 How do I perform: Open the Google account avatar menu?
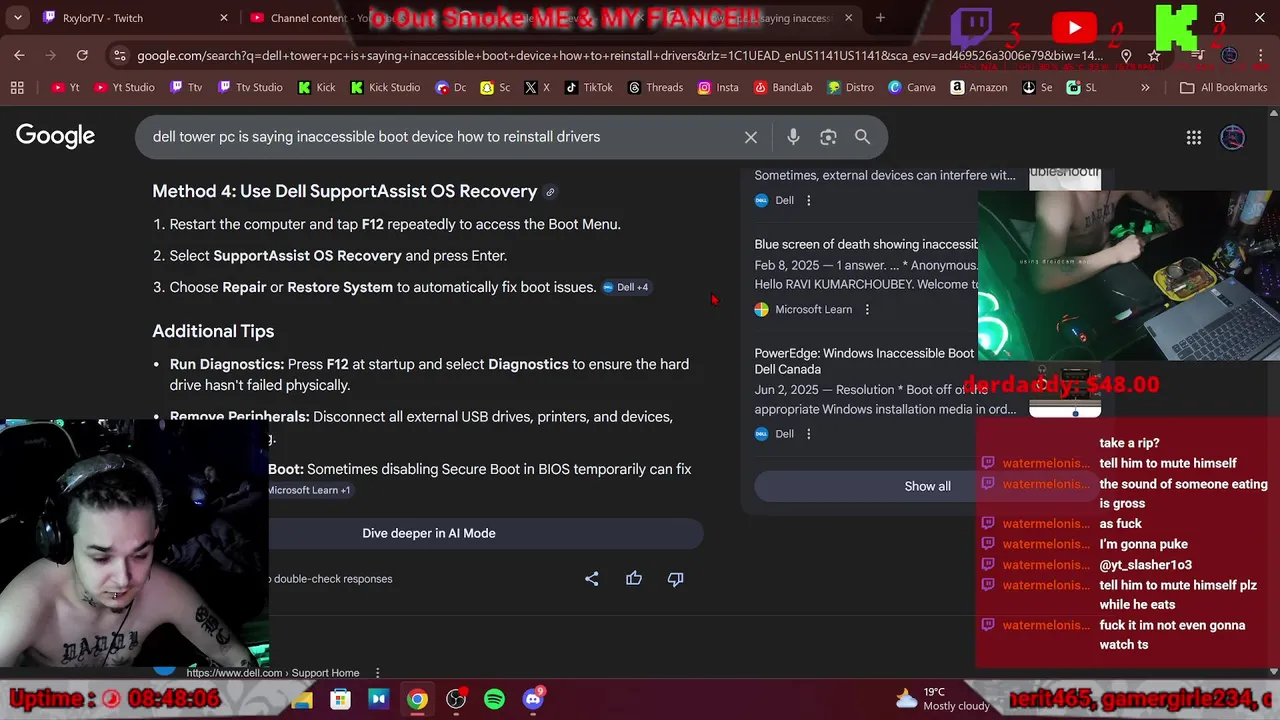pyautogui.click(x=1233, y=138)
